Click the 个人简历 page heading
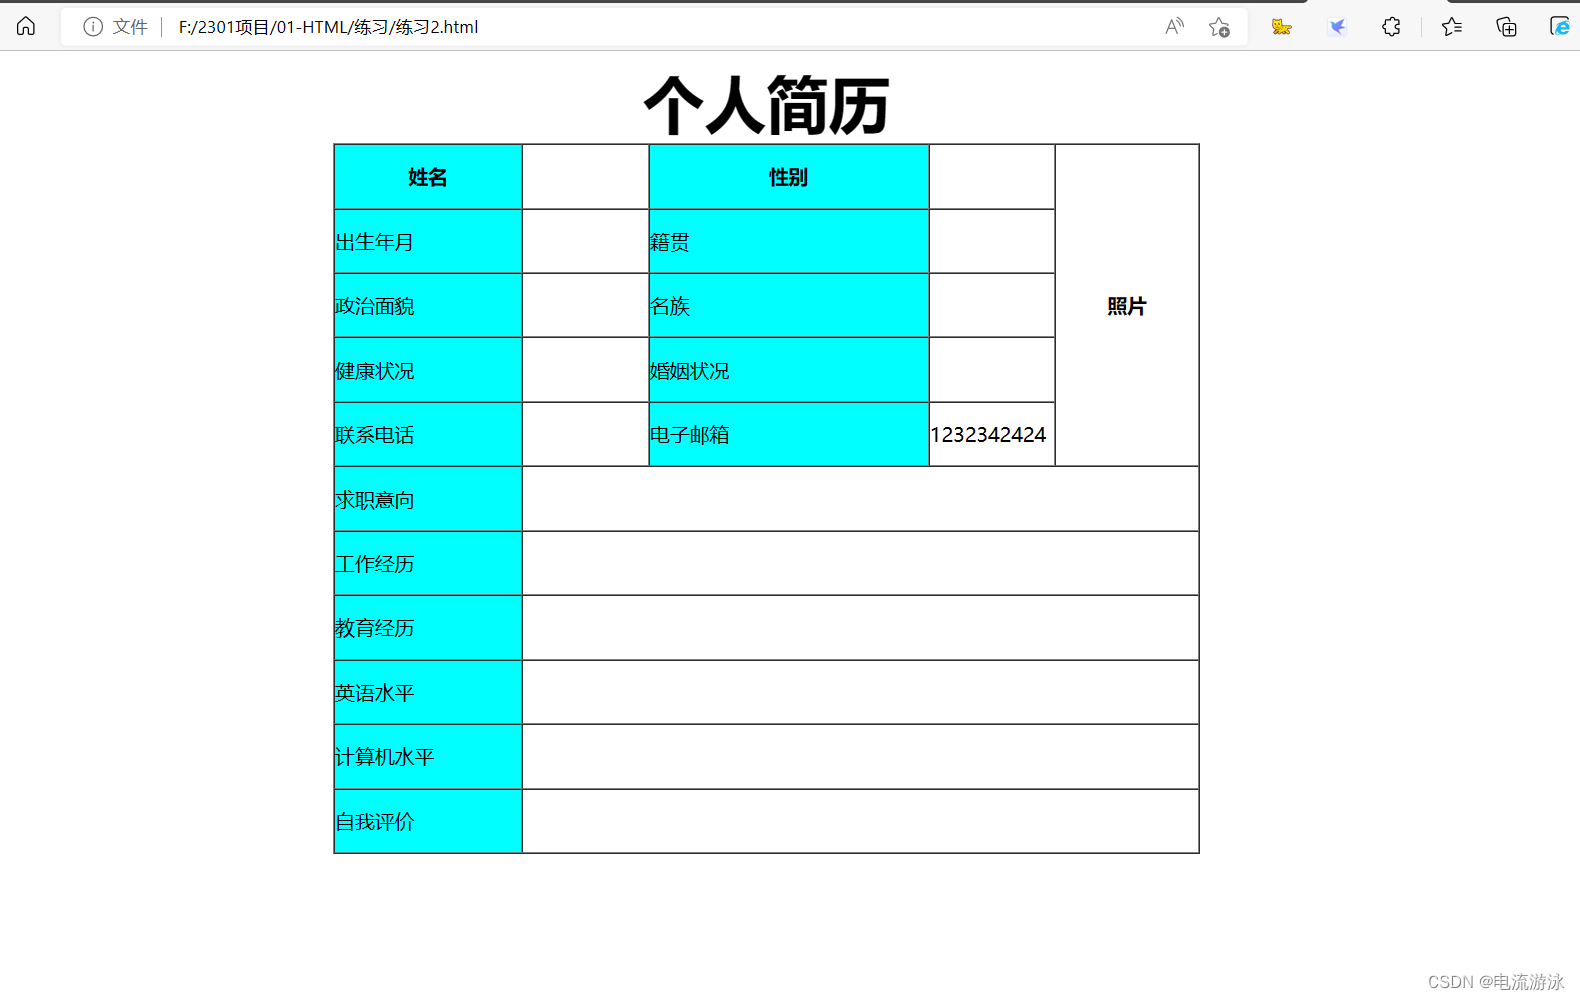Viewport: 1580px width, 1000px height. click(x=767, y=105)
